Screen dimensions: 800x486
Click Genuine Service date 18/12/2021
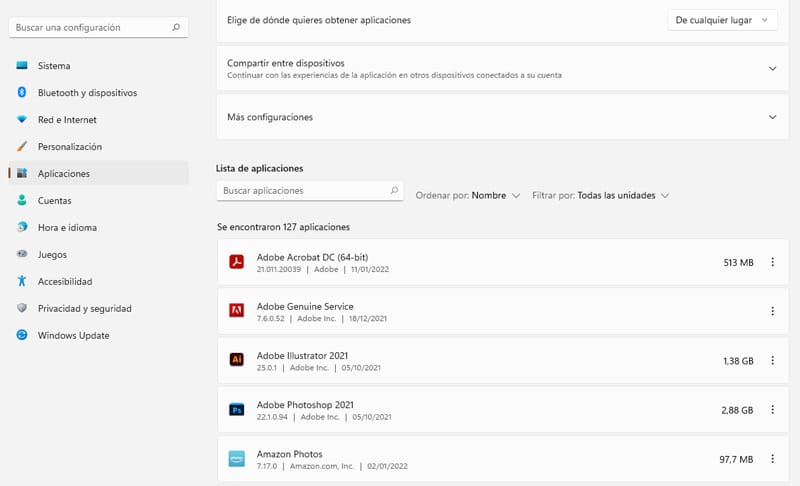pos(368,318)
